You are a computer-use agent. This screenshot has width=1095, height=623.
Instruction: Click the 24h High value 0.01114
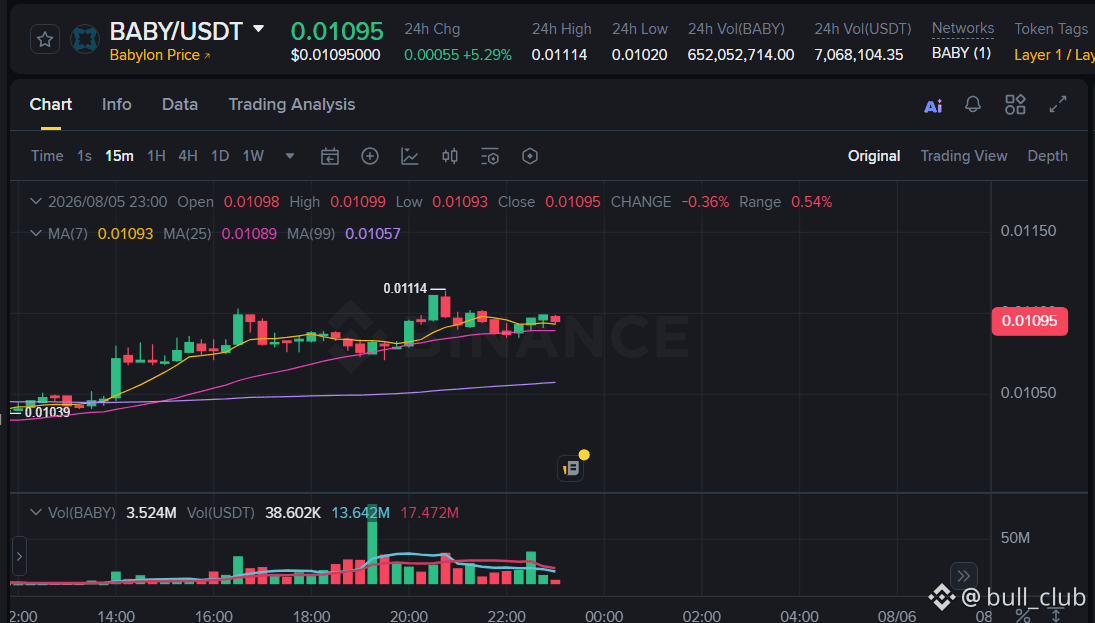pyautogui.click(x=559, y=54)
